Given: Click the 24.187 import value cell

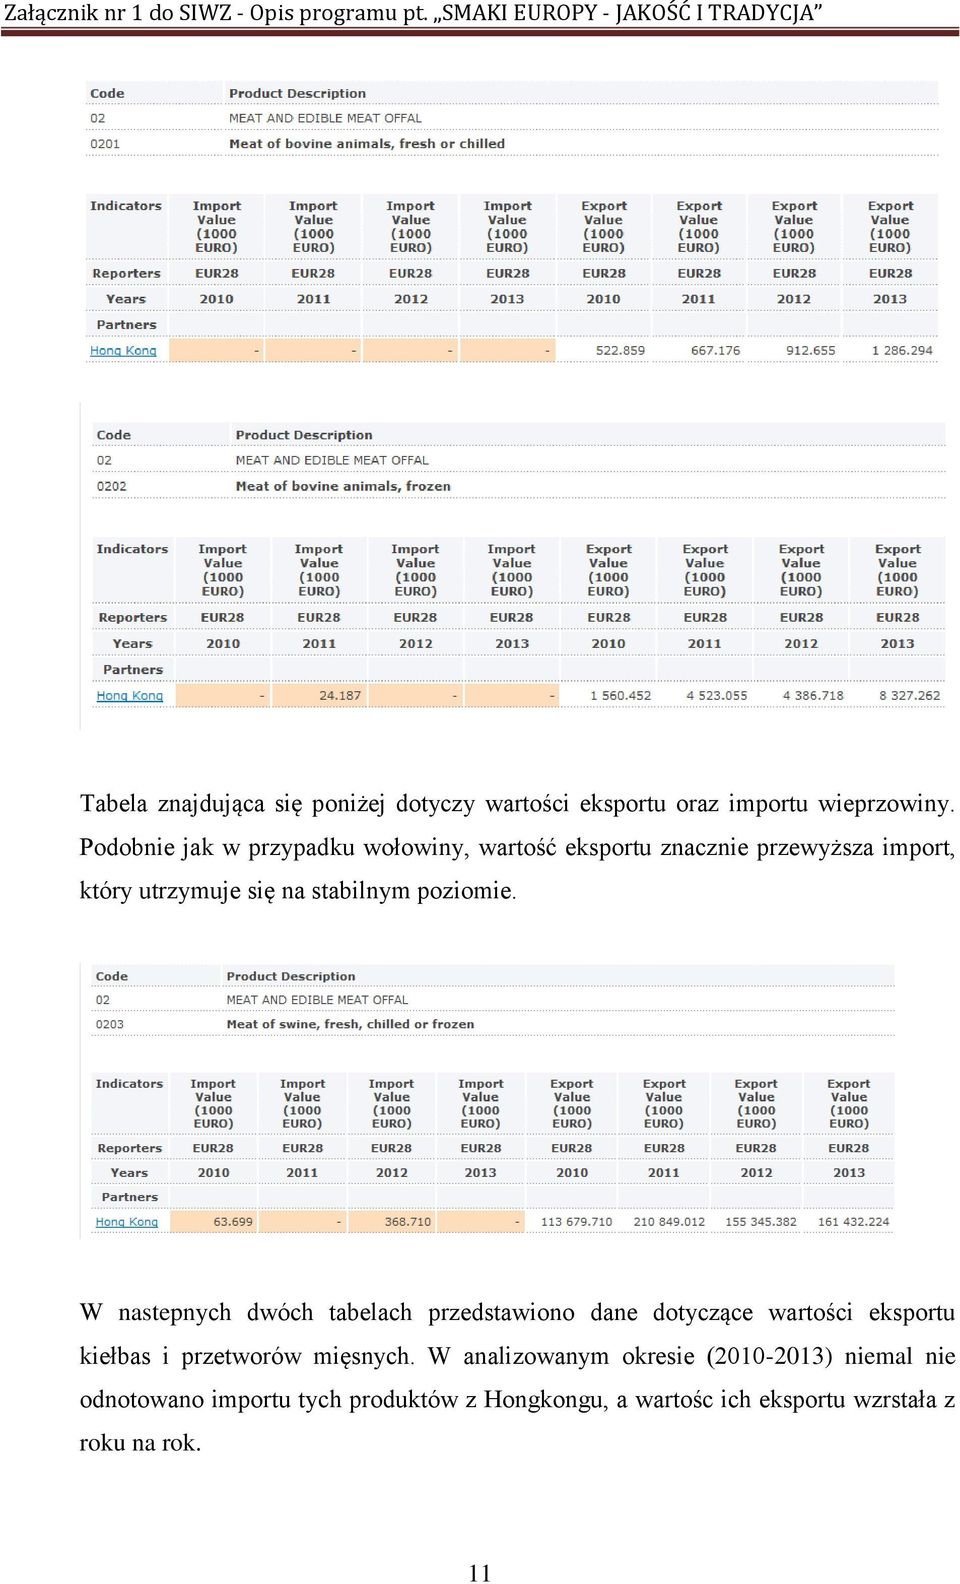Looking at the screenshot, I should click(x=319, y=696).
